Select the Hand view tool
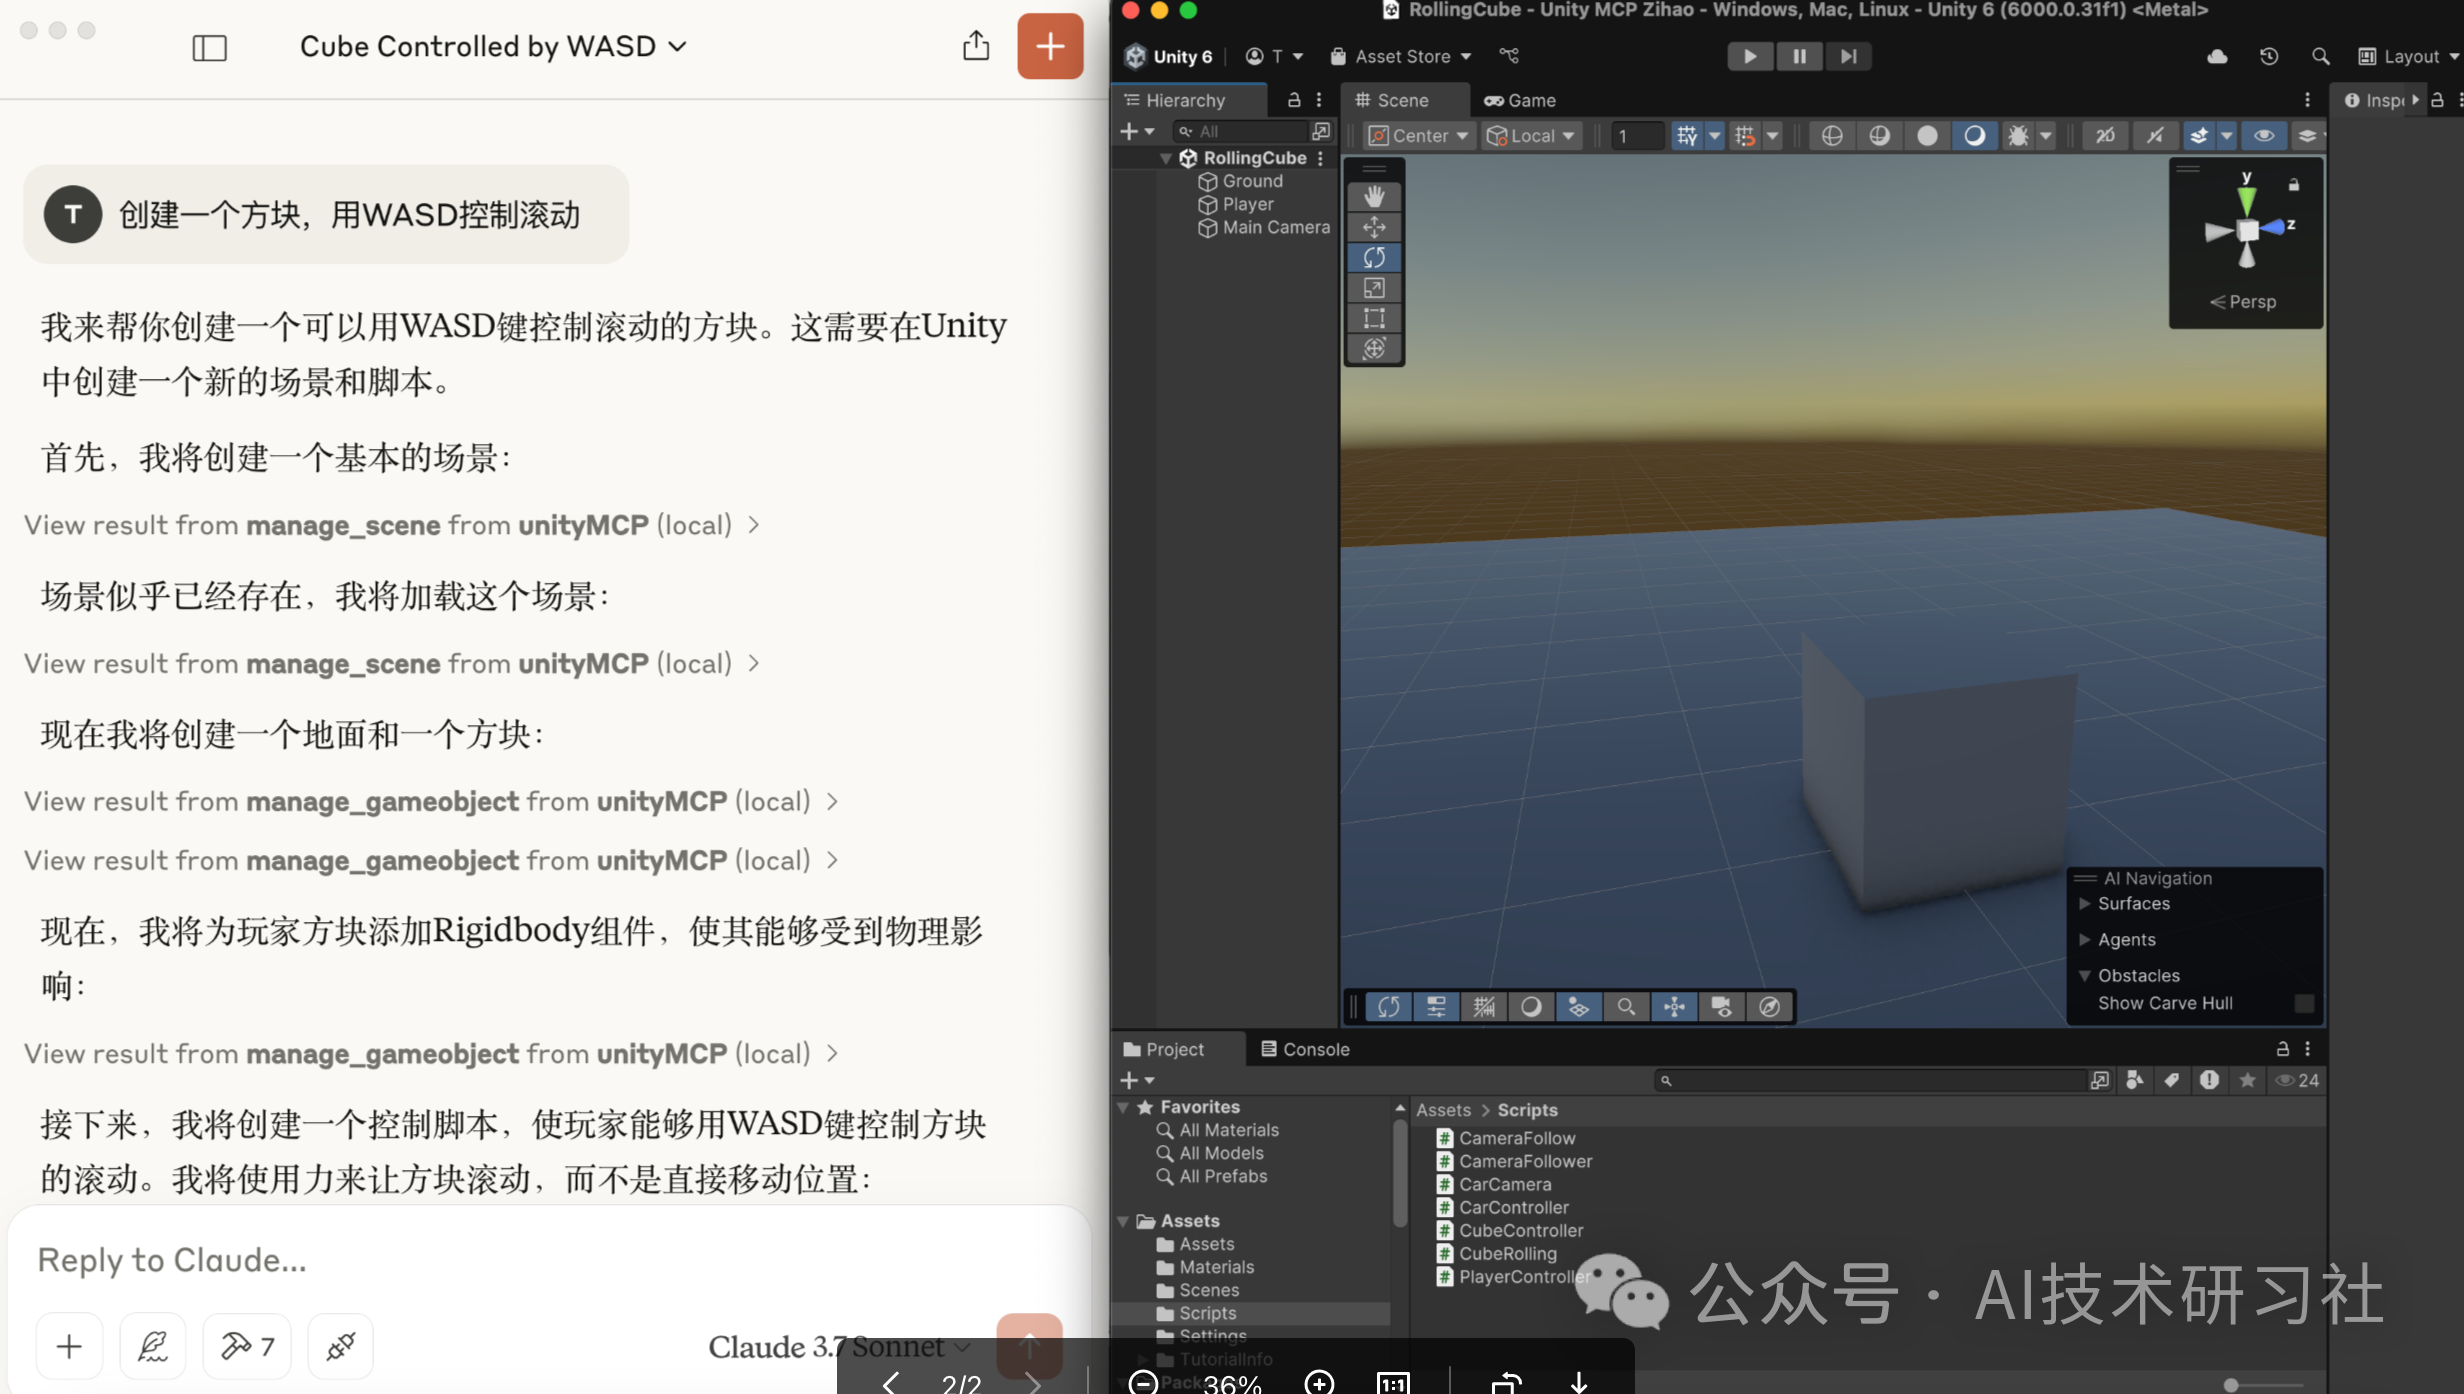The width and height of the screenshot is (2464, 1394). (x=1374, y=196)
